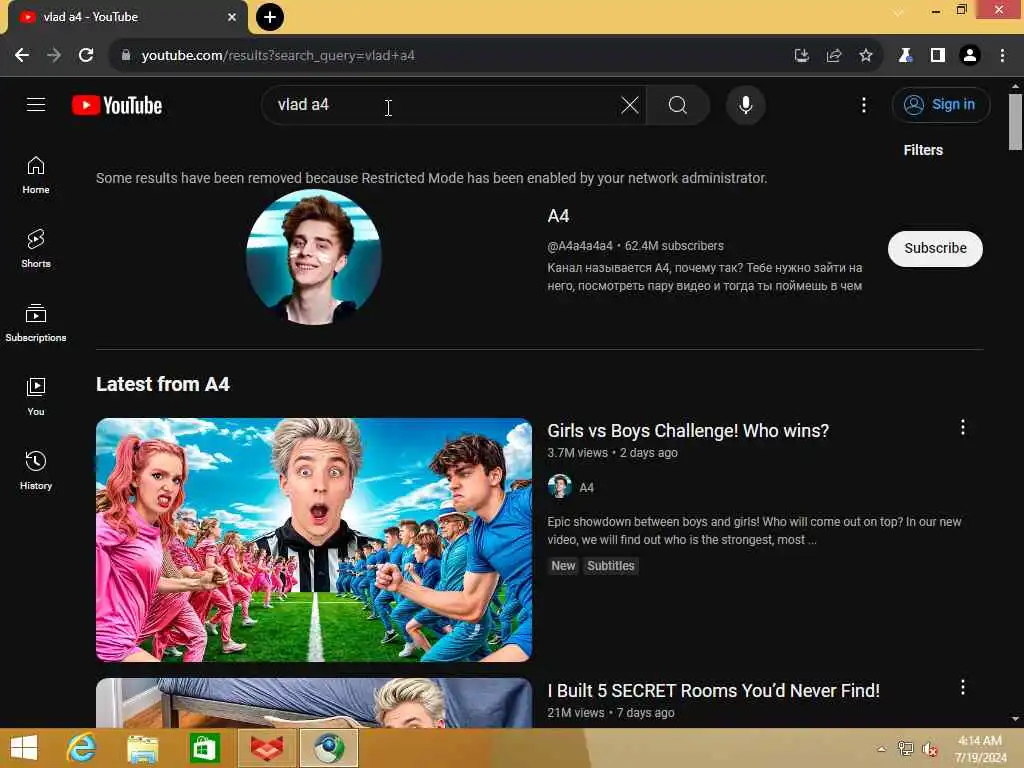Select the browser address bar URL
1024x768 pixels.
tap(278, 56)
